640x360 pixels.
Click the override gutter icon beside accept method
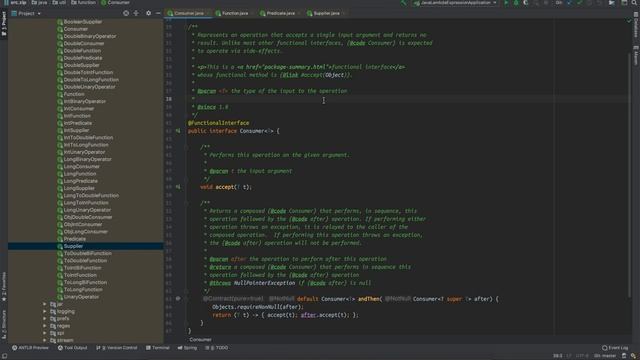[x=178, y=187]
